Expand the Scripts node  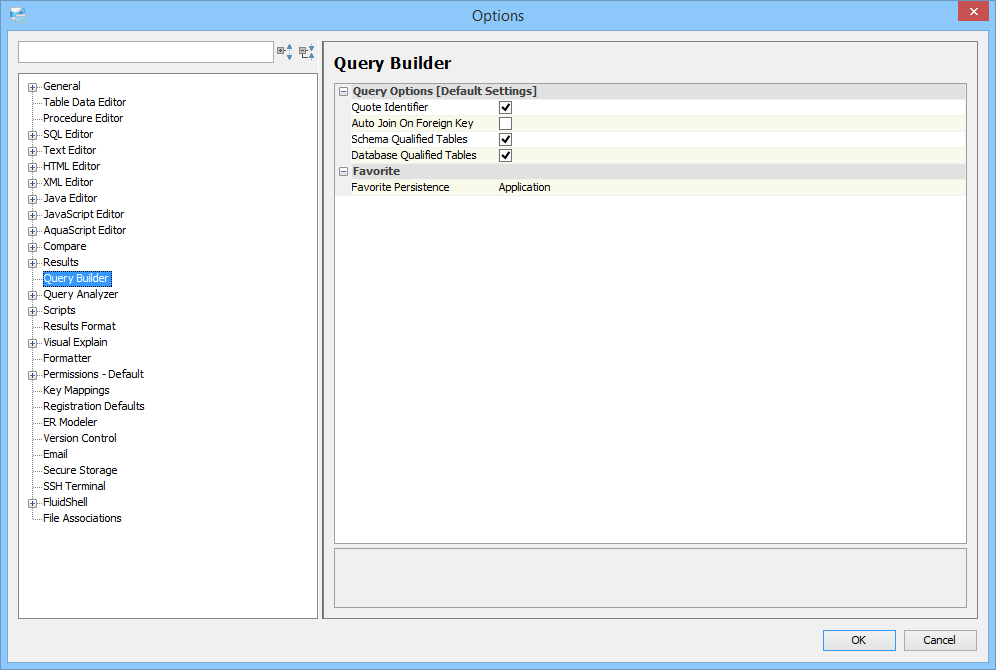pyautogui.click(x=32, y=311)
